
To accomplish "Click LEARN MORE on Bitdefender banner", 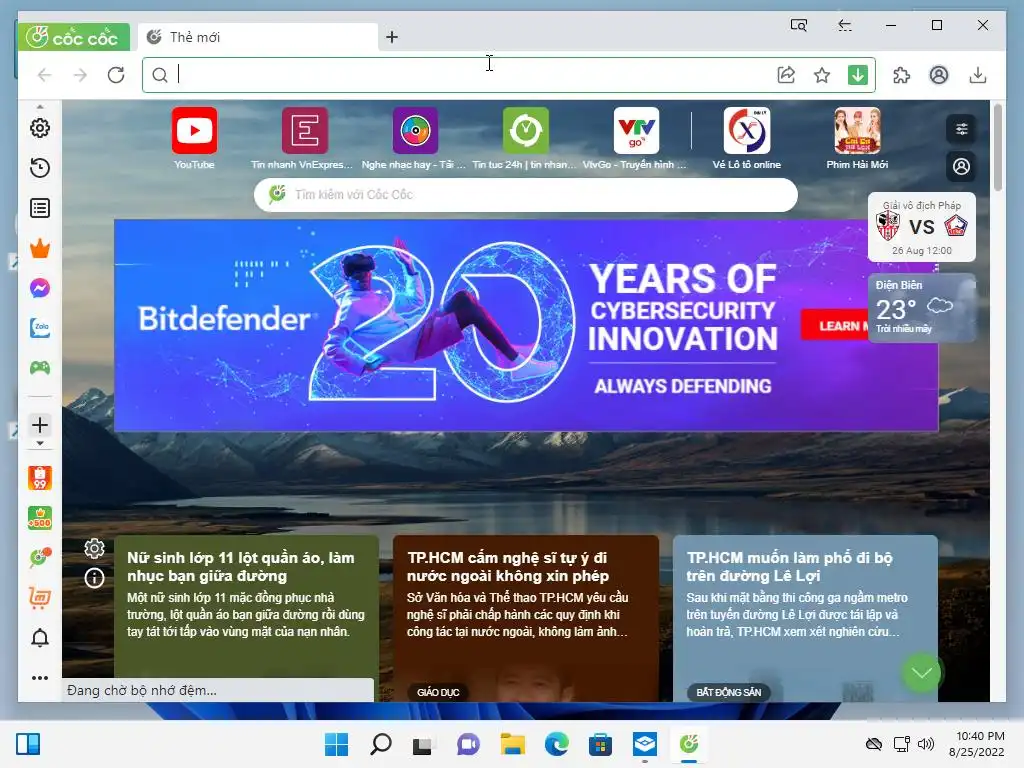I will point(836,325).
